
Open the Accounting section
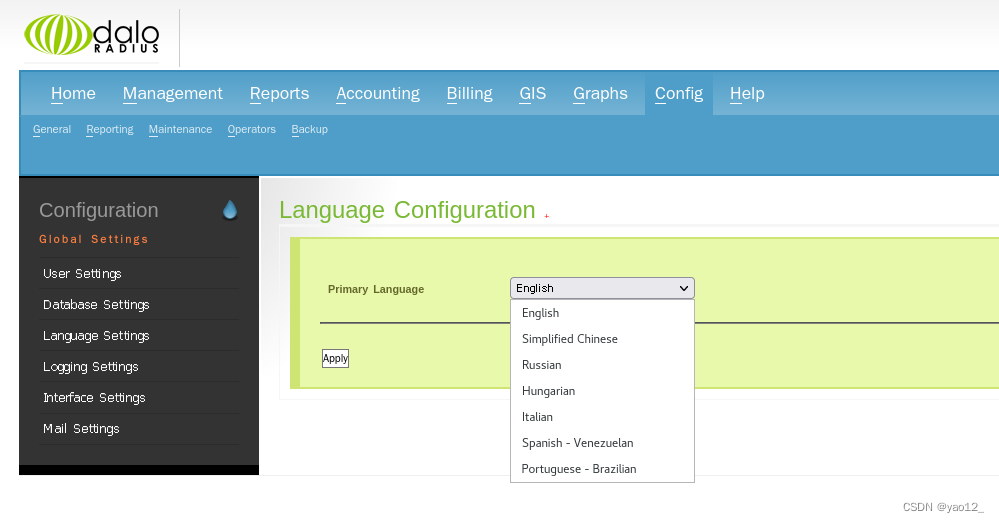coord(378,94)
